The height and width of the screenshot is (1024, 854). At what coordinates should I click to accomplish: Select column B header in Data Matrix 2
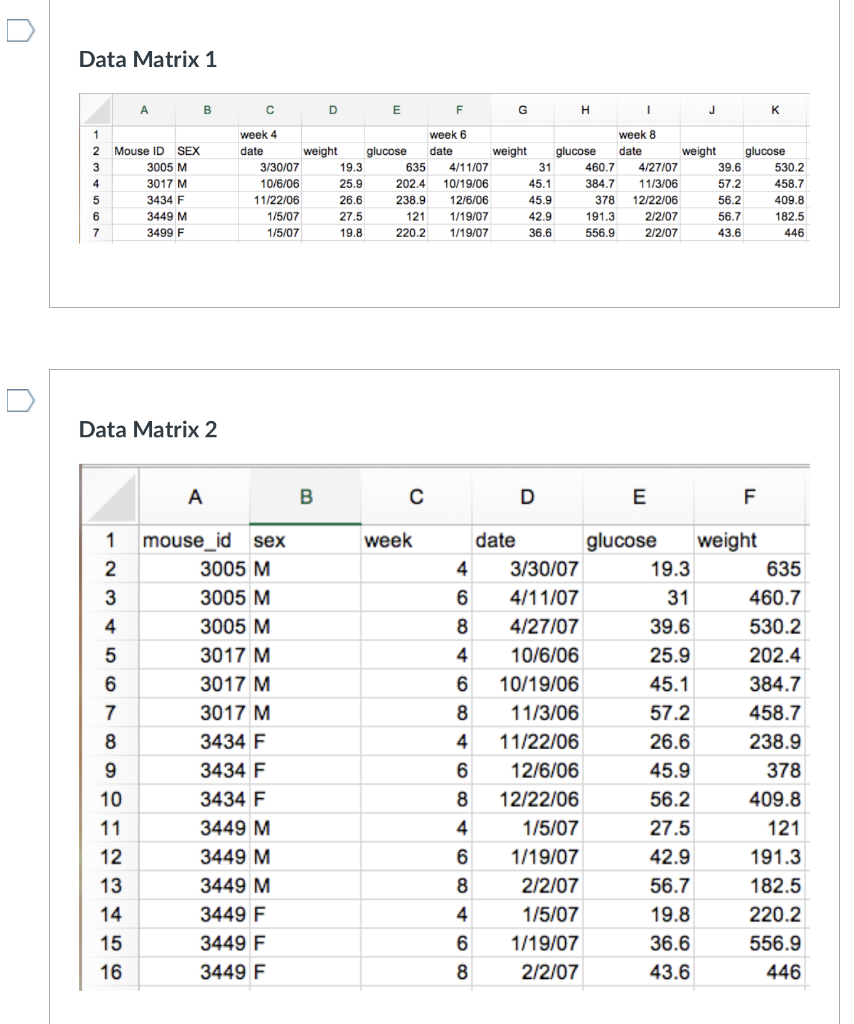coord(305,498)
